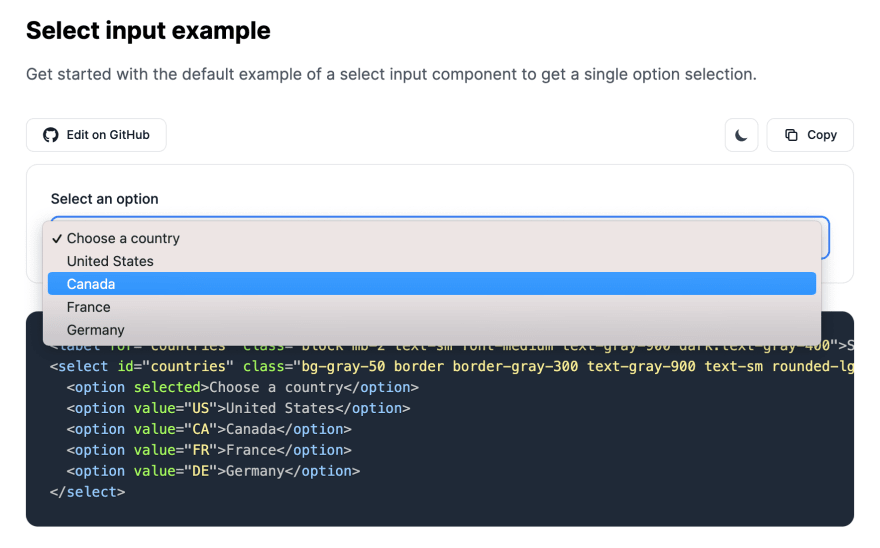Click the value="CA" option code line
This screenshot has width=880, height=548.
pyautogui.click(x=210, y=429)
